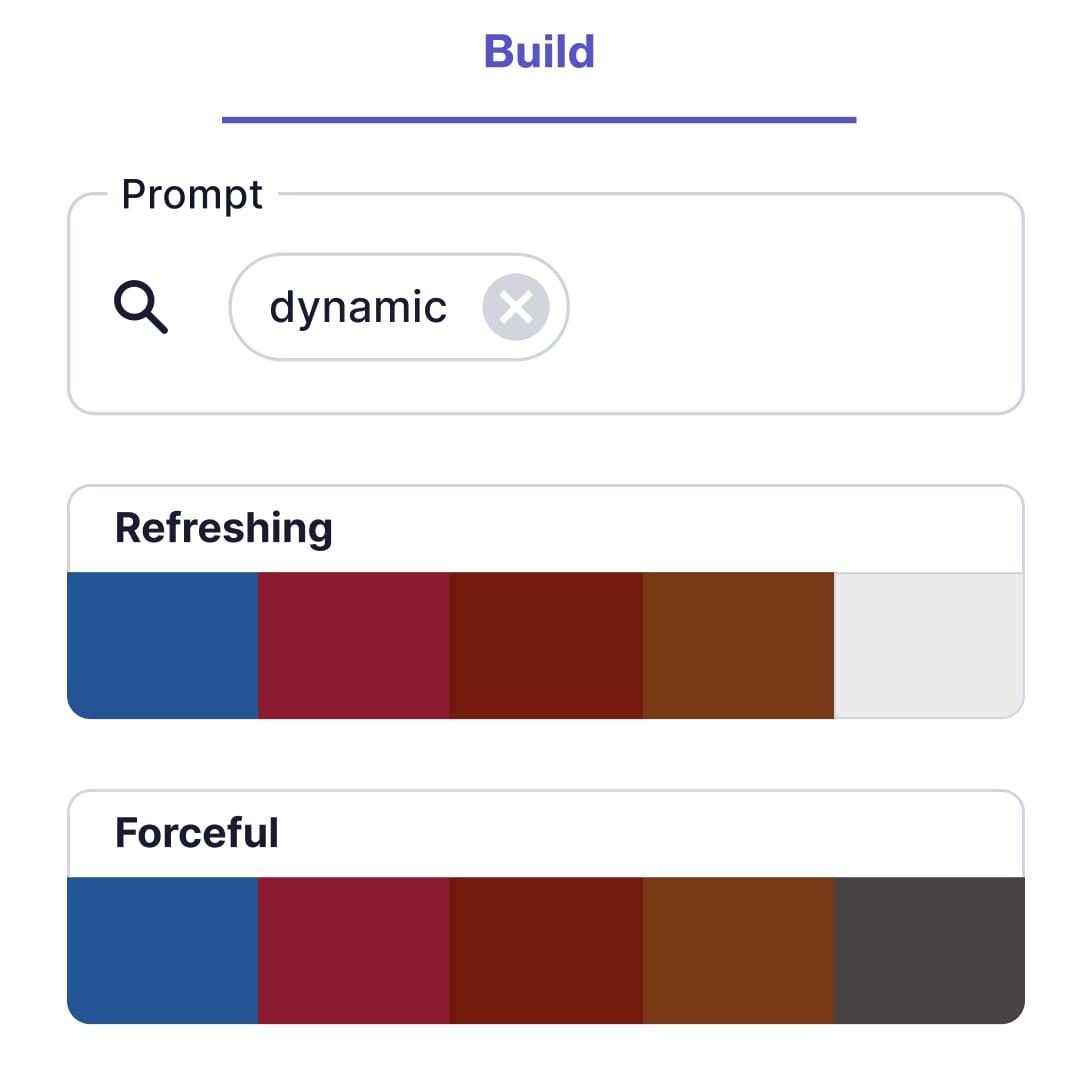The height and width of the screenshot is (1082, 1081).
Task: Select the search icon in the Prompt box
Action: [141, 307]
